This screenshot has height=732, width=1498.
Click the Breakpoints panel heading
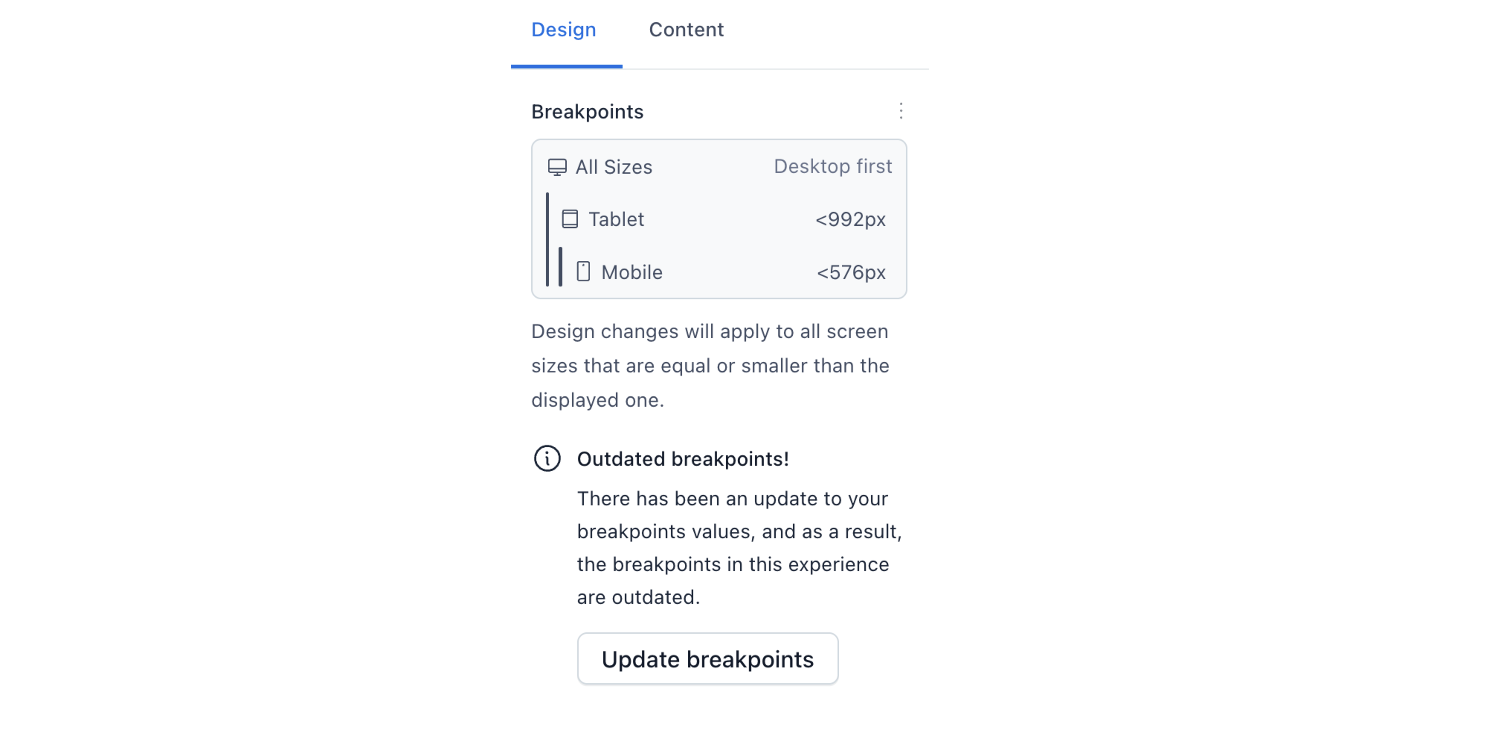(x=587, y=111)
